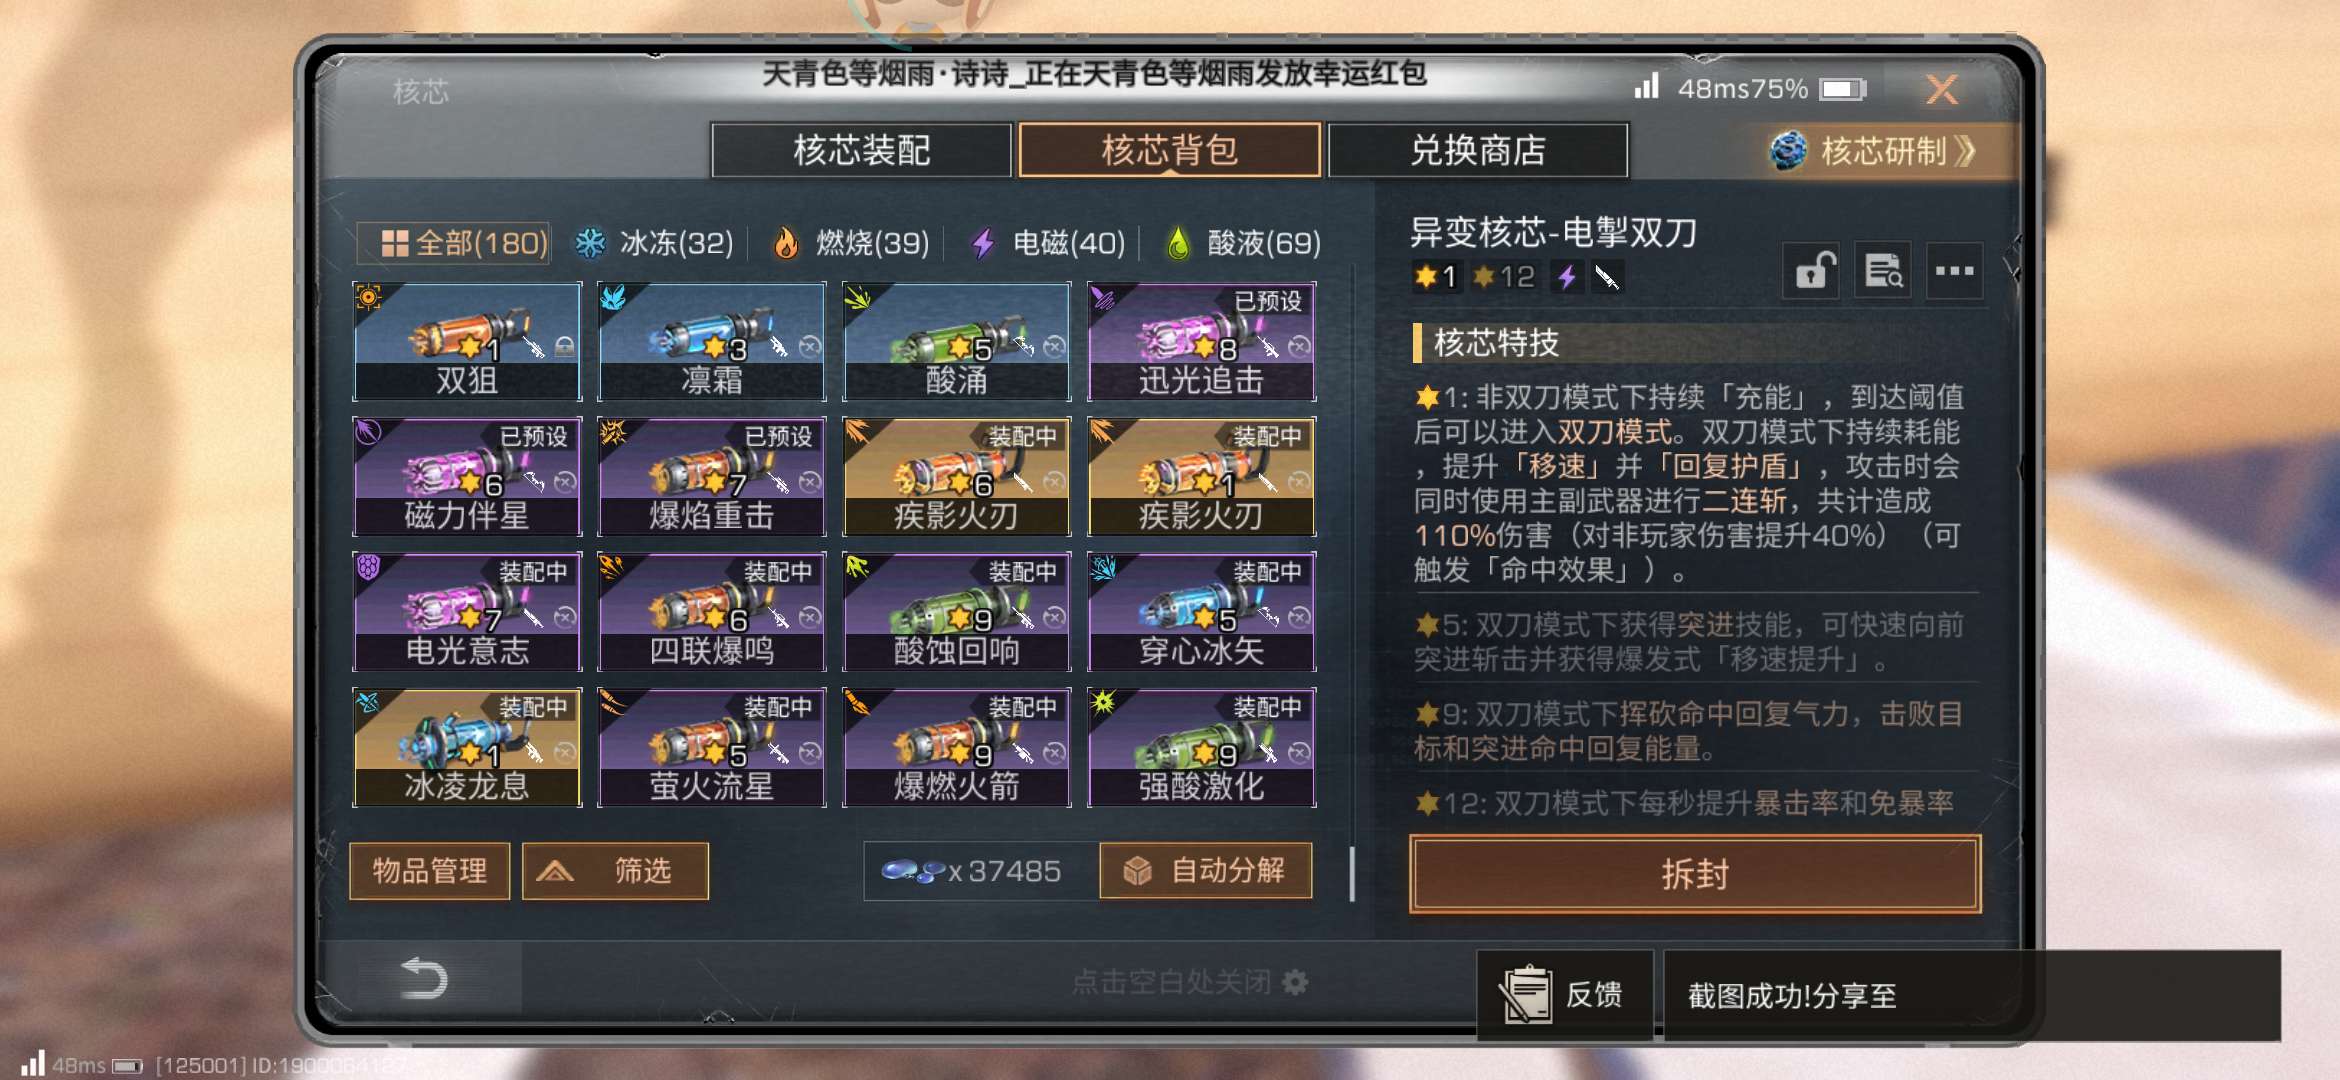Click the back arrow icon
2340x1080 pixels.
tap(423, 978)
